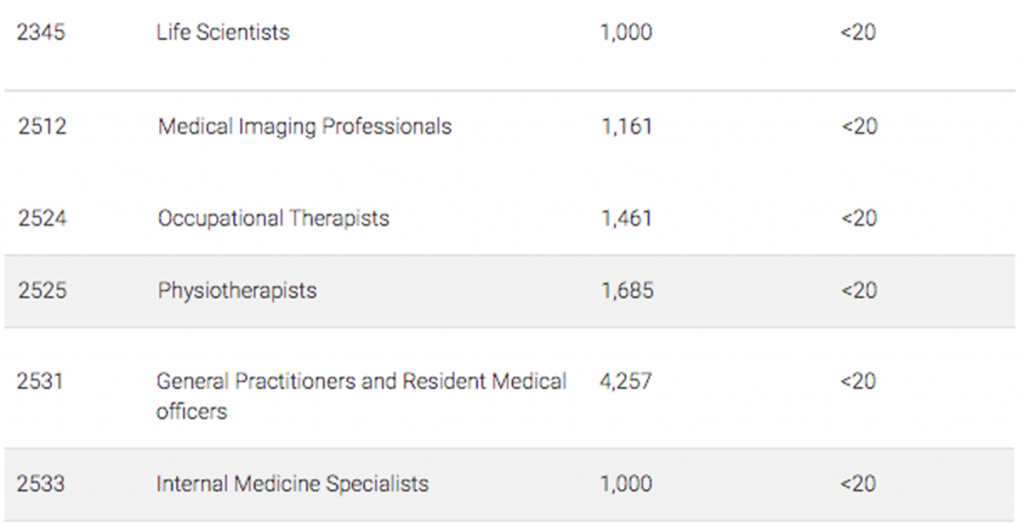Click occupation code 2512
1024x530 pixels.
tap(41, 127)
